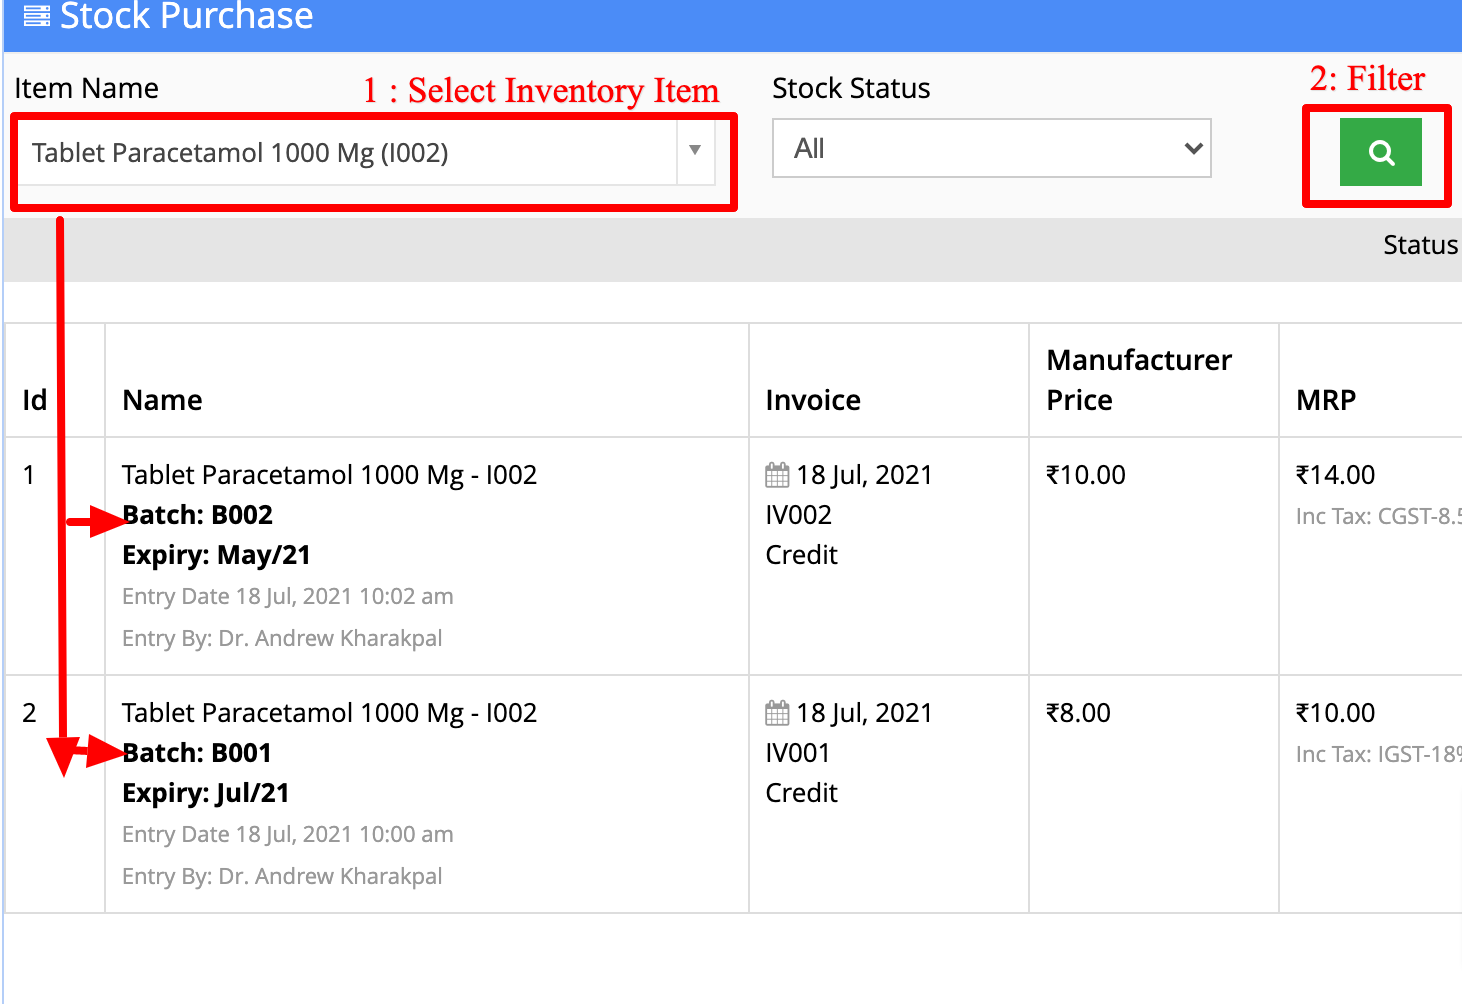Select Batch: B001 text in row 2
The image size is (1462, 1004).
196,753
